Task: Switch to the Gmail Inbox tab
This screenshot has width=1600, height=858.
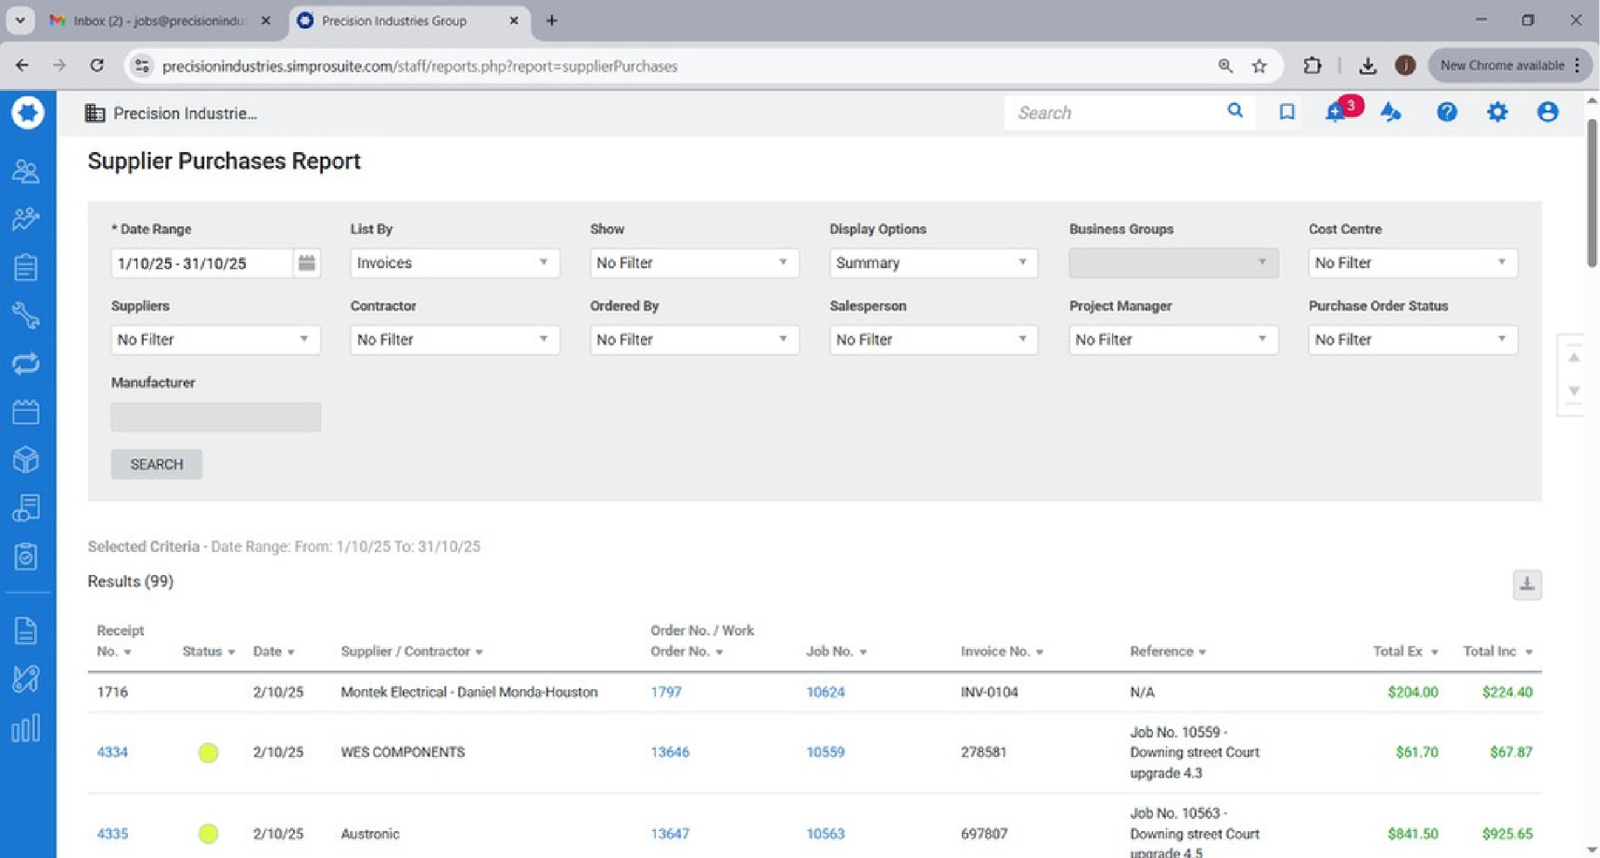Action: [x=160, y=20]
